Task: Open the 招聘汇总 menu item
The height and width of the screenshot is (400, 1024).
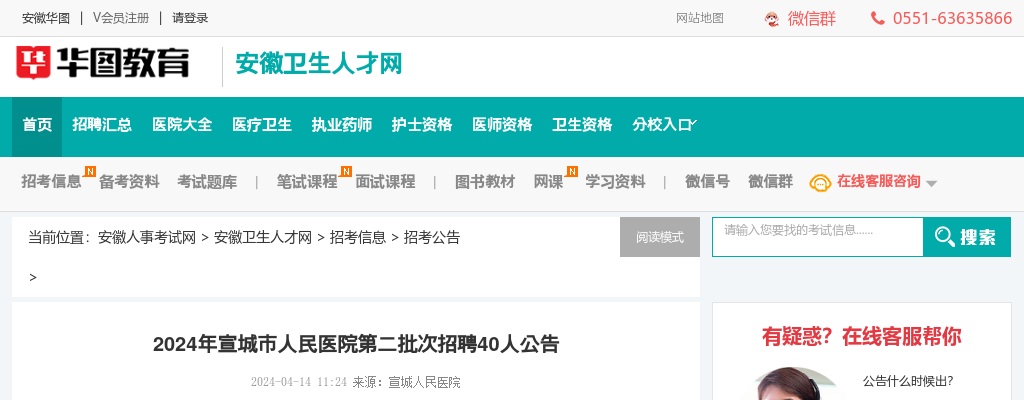Action: coord(102,125)
